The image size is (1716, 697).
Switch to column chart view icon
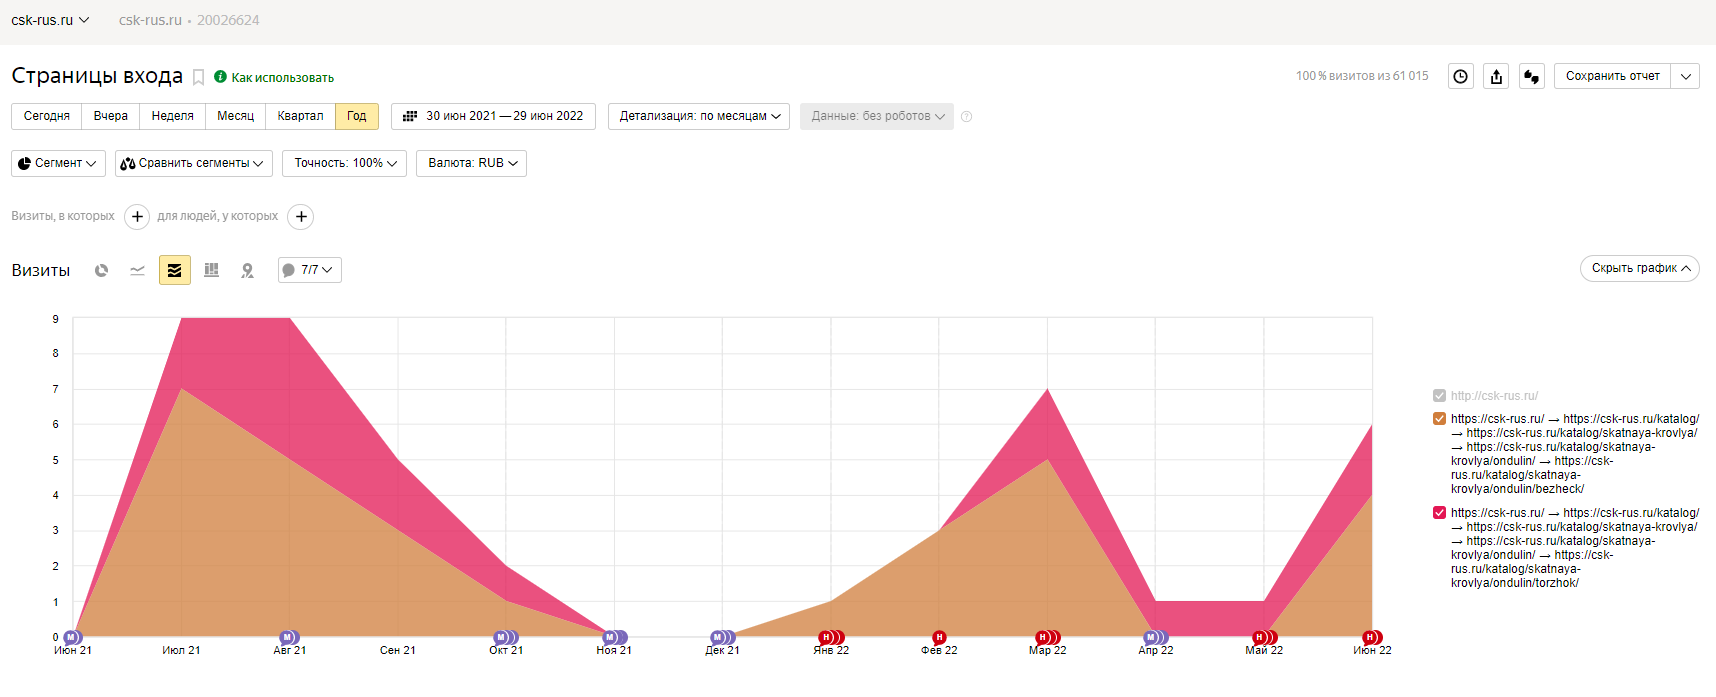(211, 270)
